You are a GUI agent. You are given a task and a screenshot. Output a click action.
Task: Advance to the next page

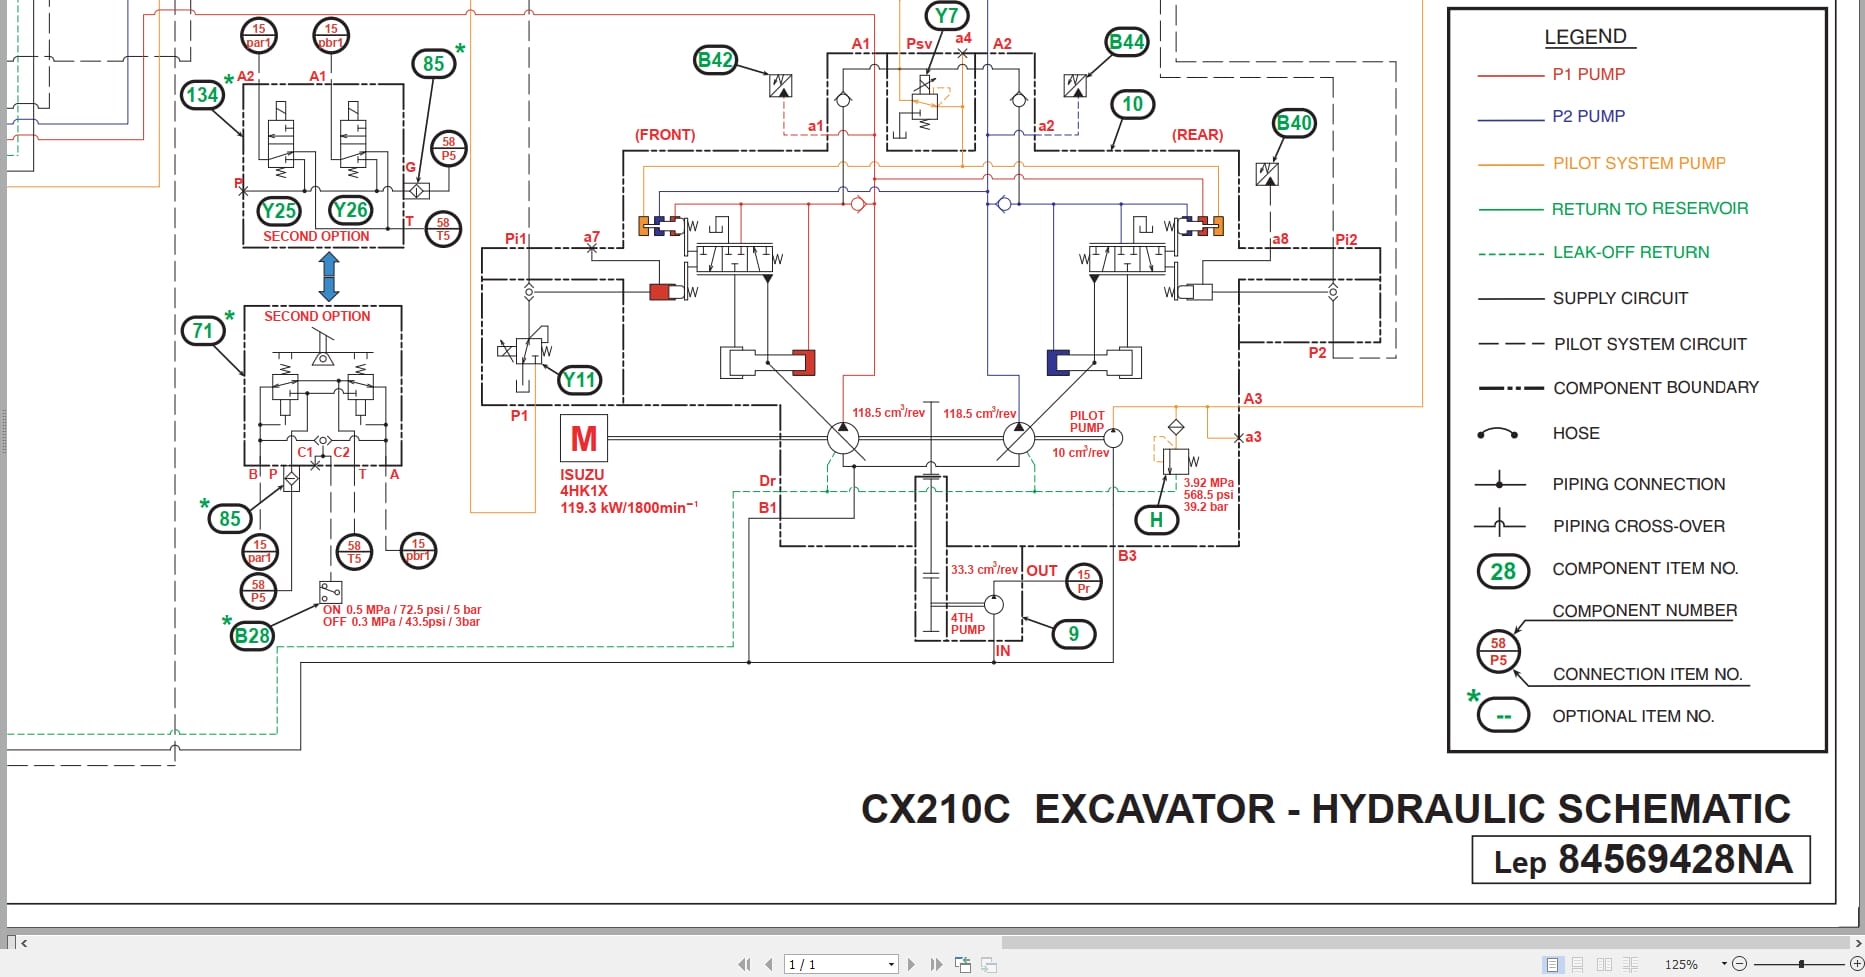(x=911, y=964)
